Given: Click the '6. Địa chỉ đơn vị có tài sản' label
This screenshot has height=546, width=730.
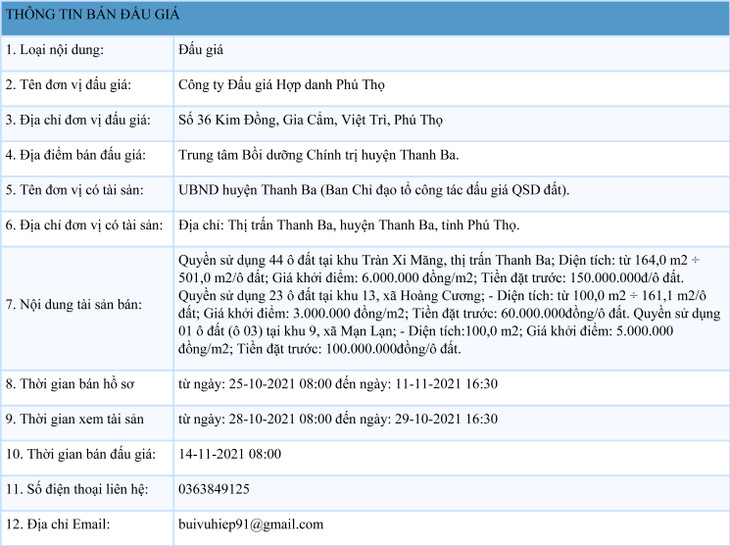Looking at the screenshot, I should click(x=84, y=225).
